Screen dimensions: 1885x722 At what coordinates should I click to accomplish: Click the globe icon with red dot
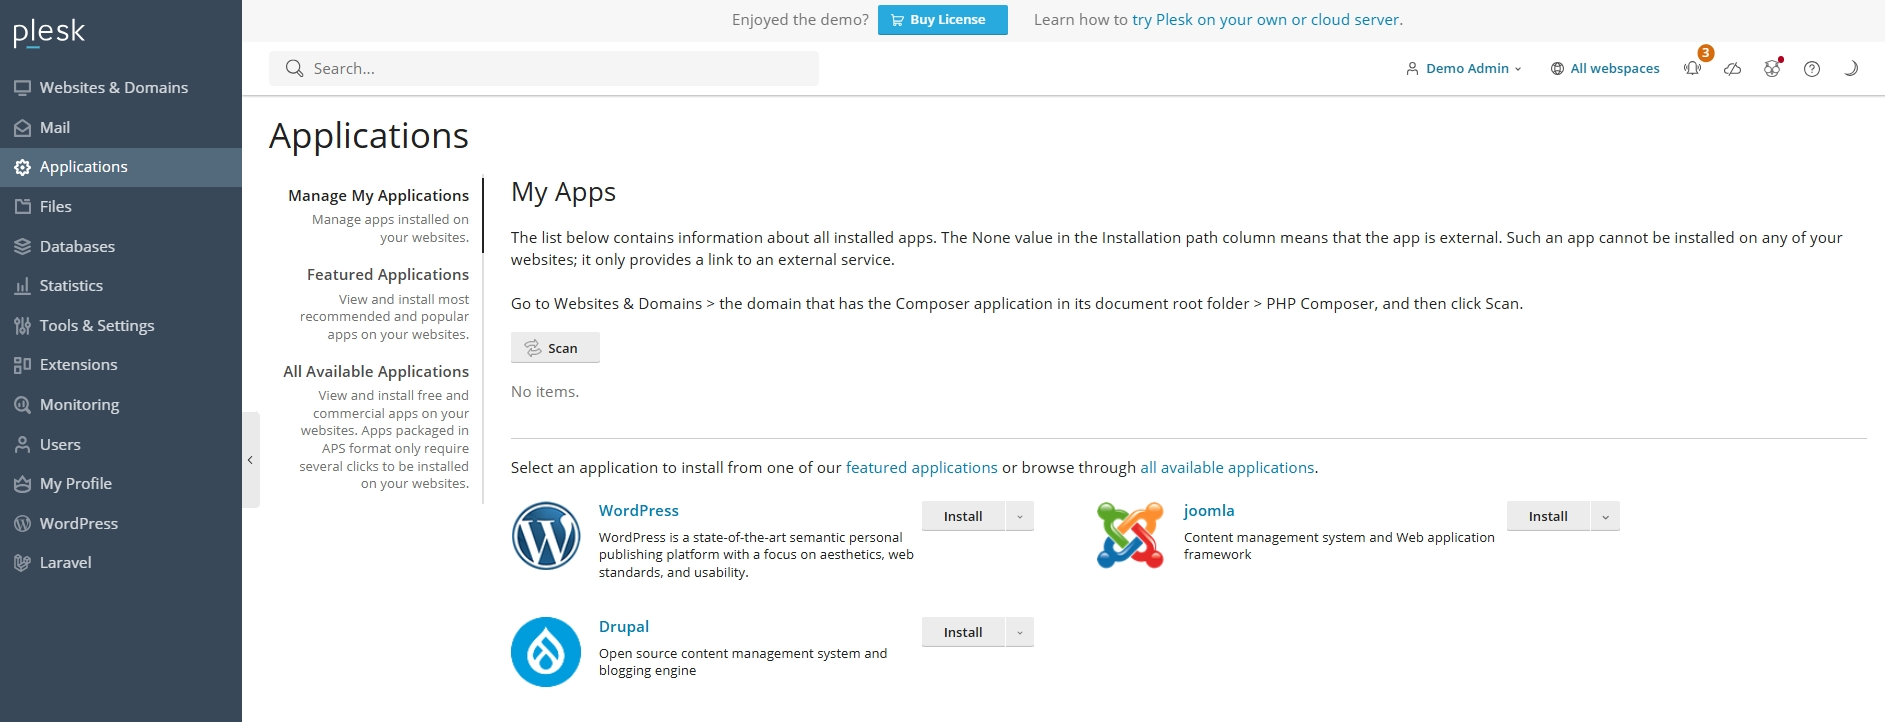pyautogui.click(x=1772, y=68)
